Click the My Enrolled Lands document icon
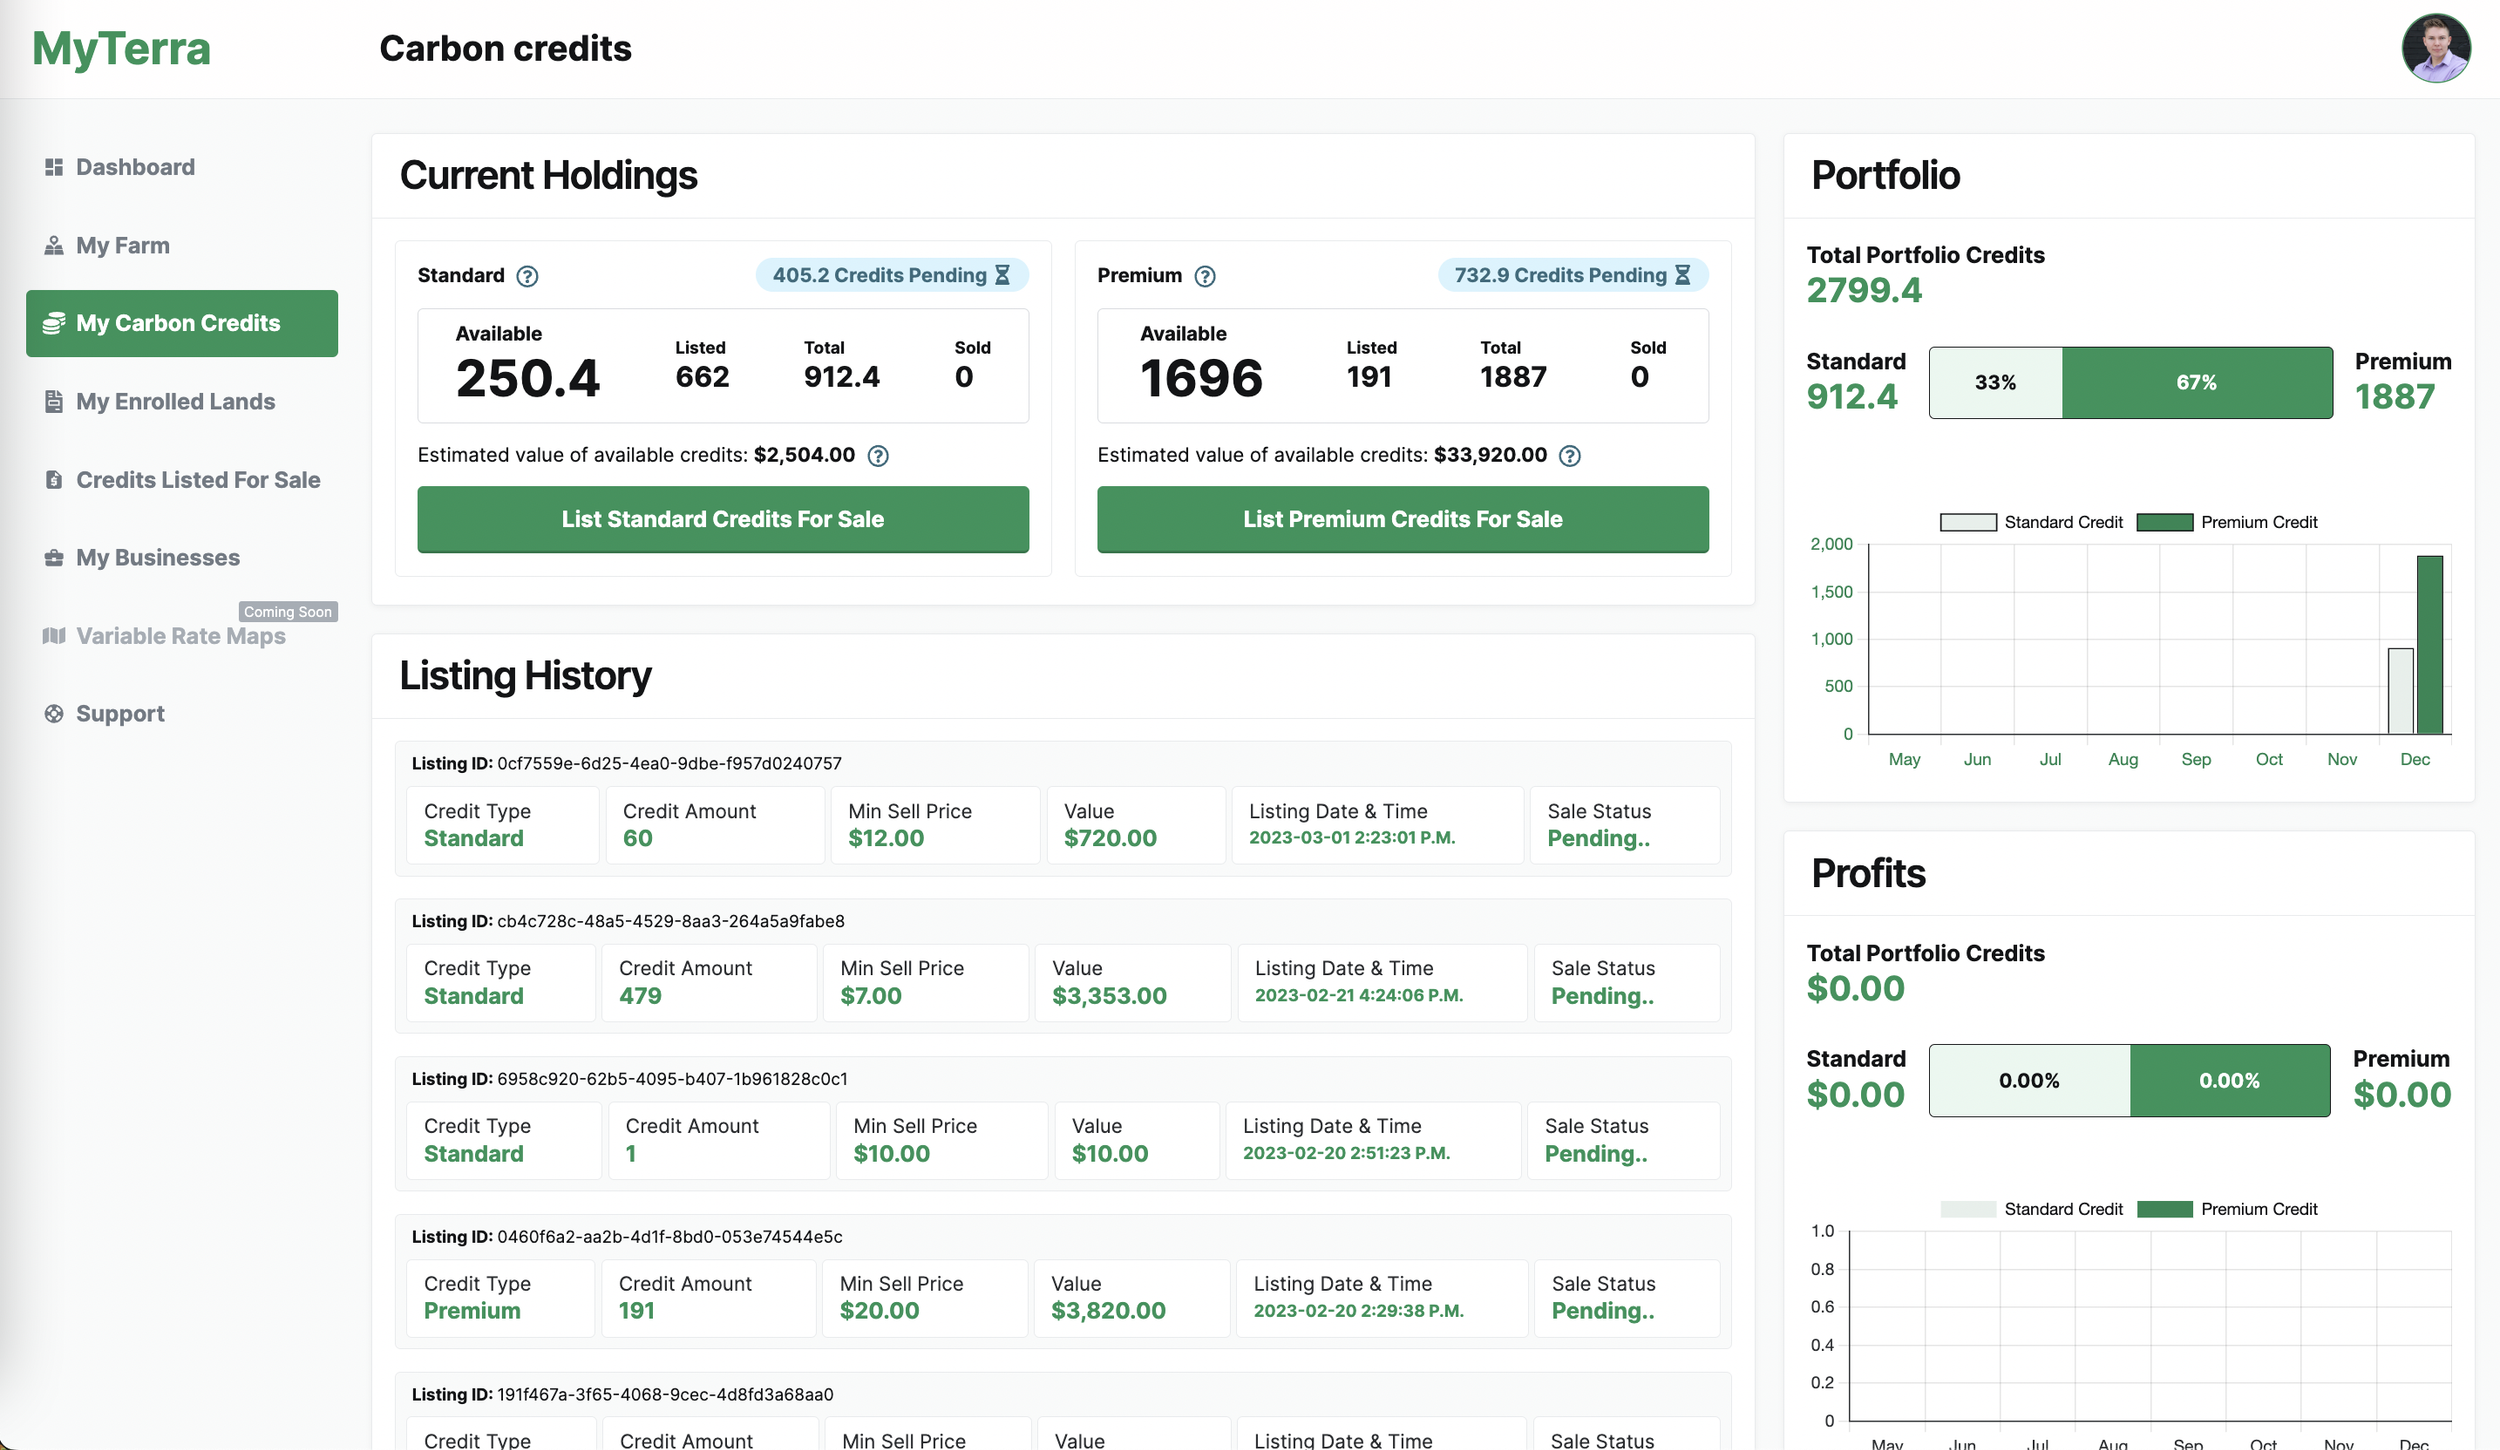 click(54, 402)
